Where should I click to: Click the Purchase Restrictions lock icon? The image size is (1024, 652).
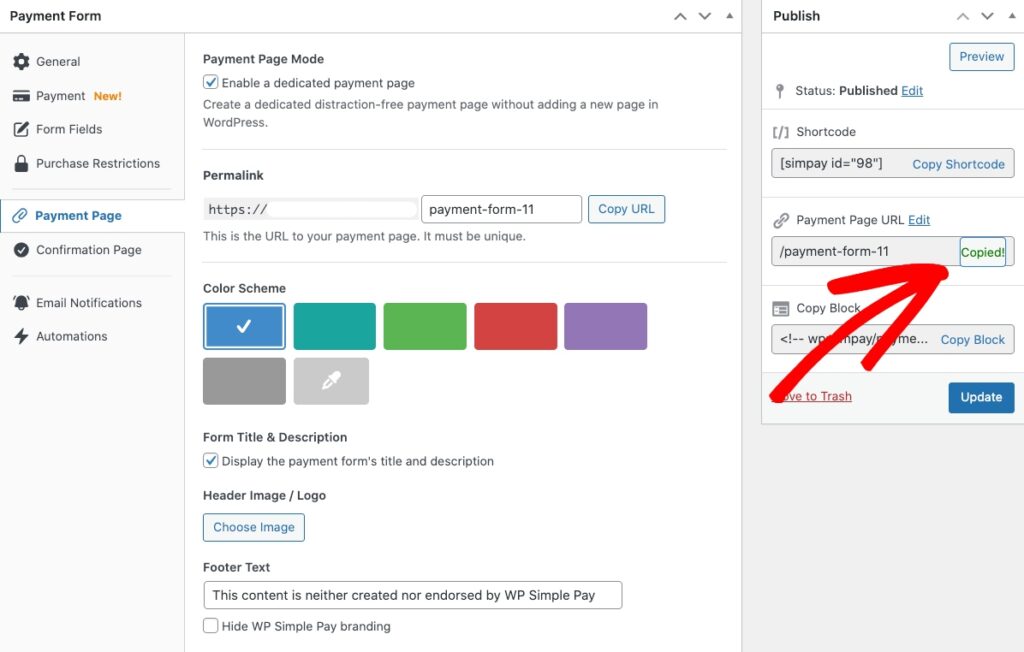pos(21,163)
